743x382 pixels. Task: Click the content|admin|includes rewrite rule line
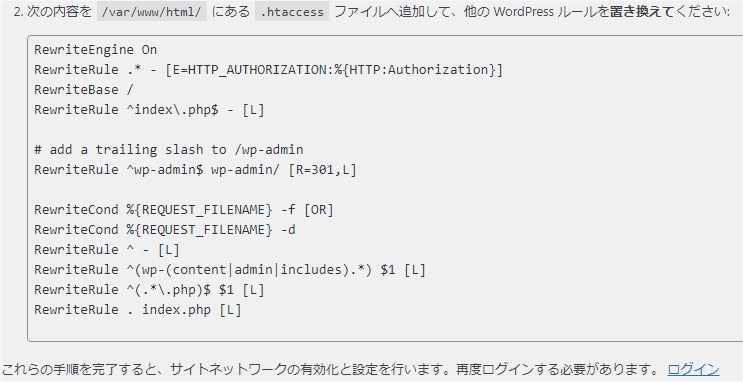pyautogui.click(x=230, y=270)
